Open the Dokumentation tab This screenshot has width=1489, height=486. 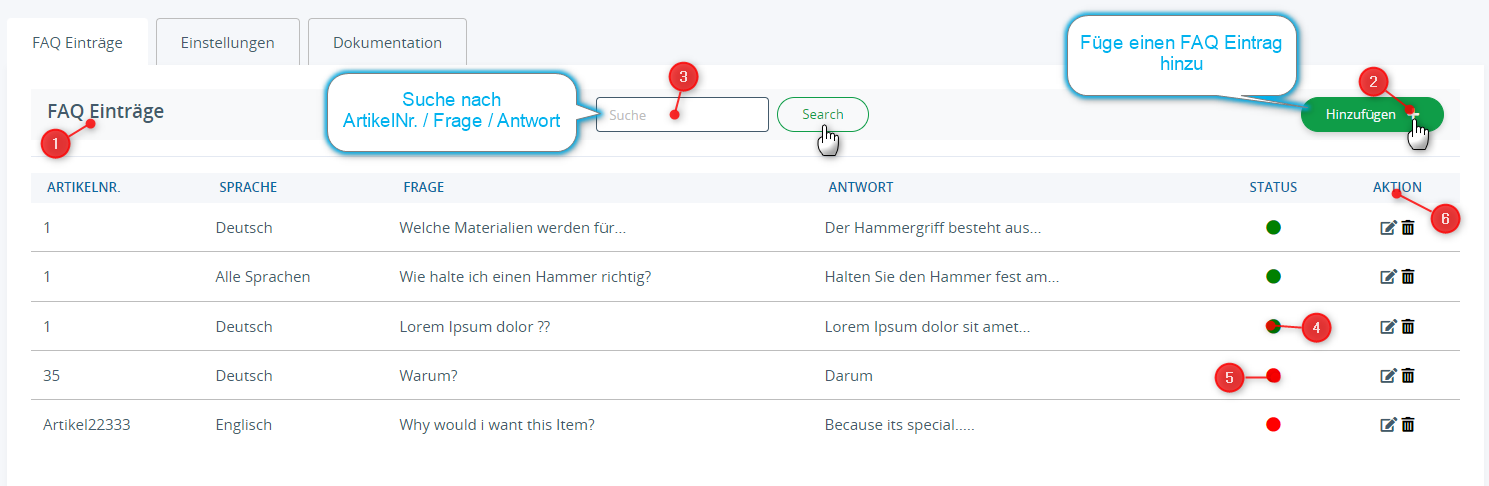point(387,43)
